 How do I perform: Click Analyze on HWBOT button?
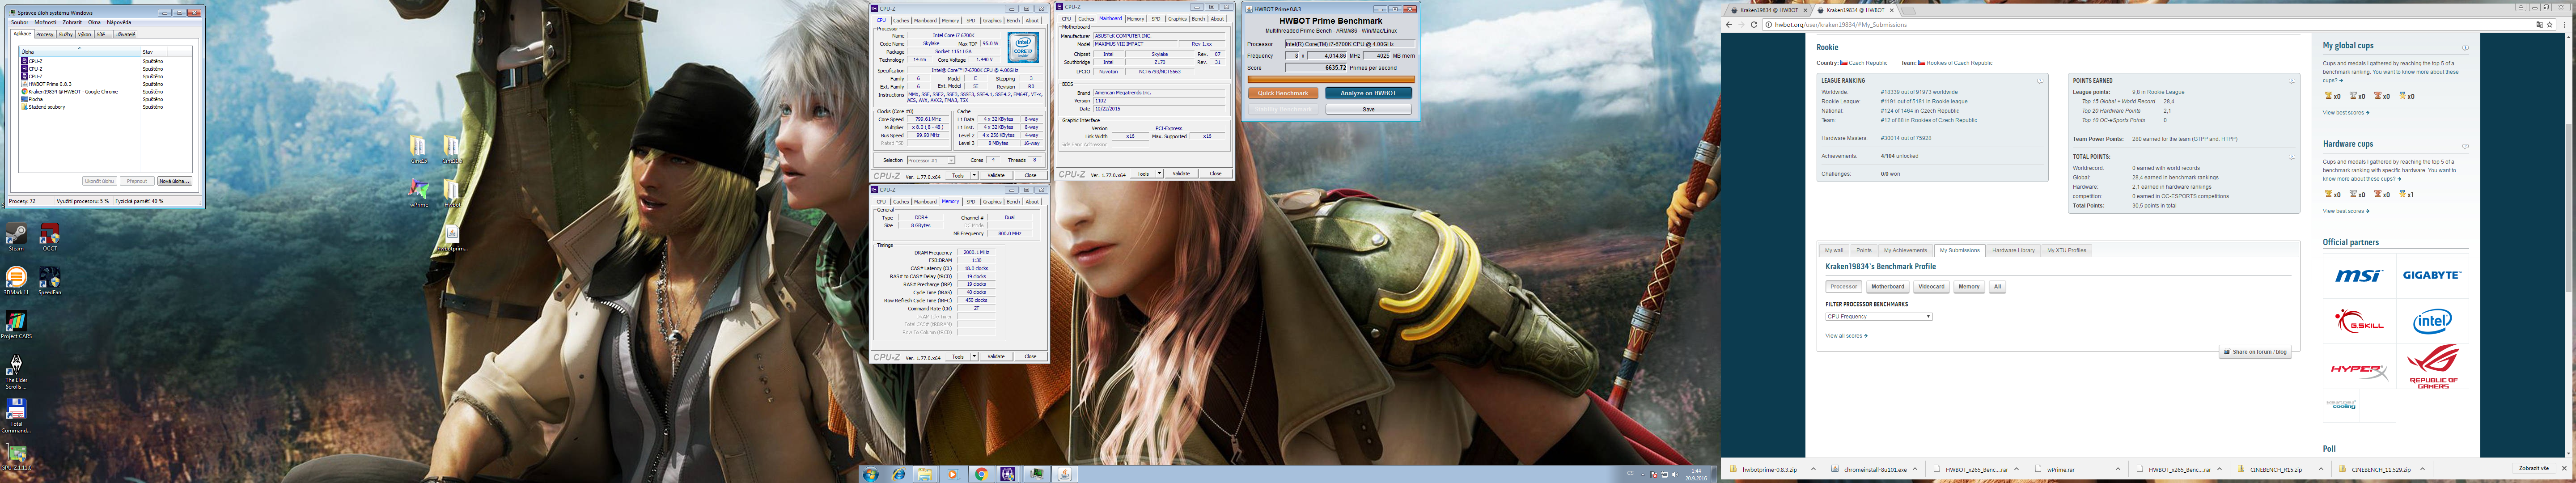click(x=1368, y=93)
